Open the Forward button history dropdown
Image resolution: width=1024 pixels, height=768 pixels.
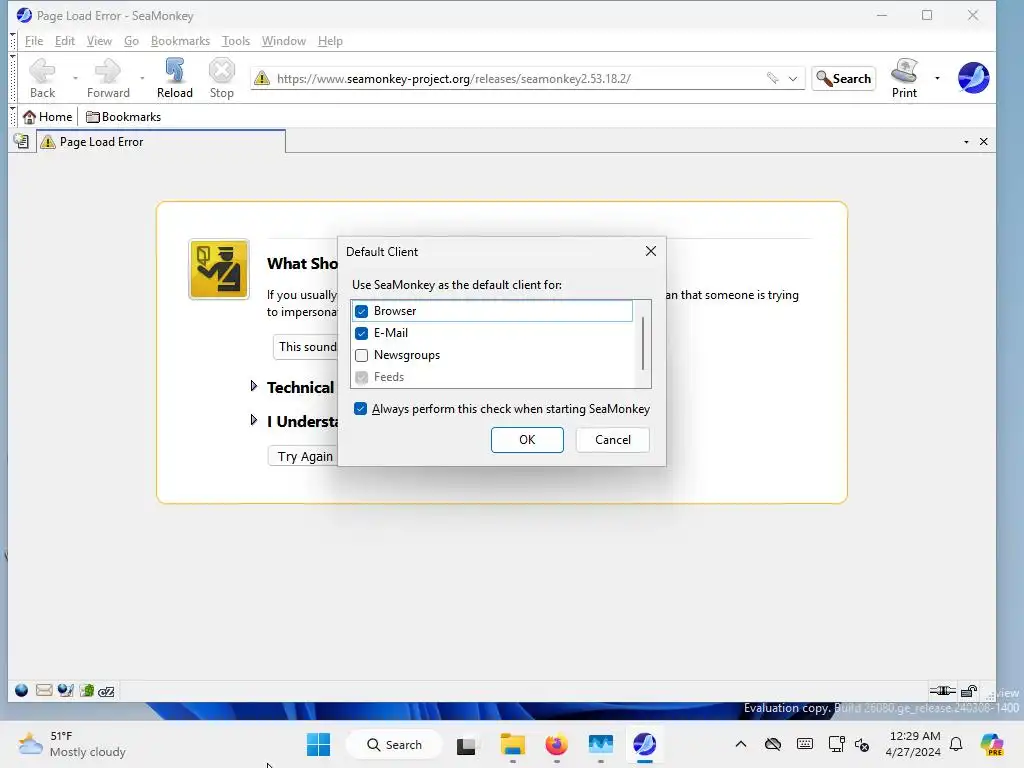pos(142,78)
